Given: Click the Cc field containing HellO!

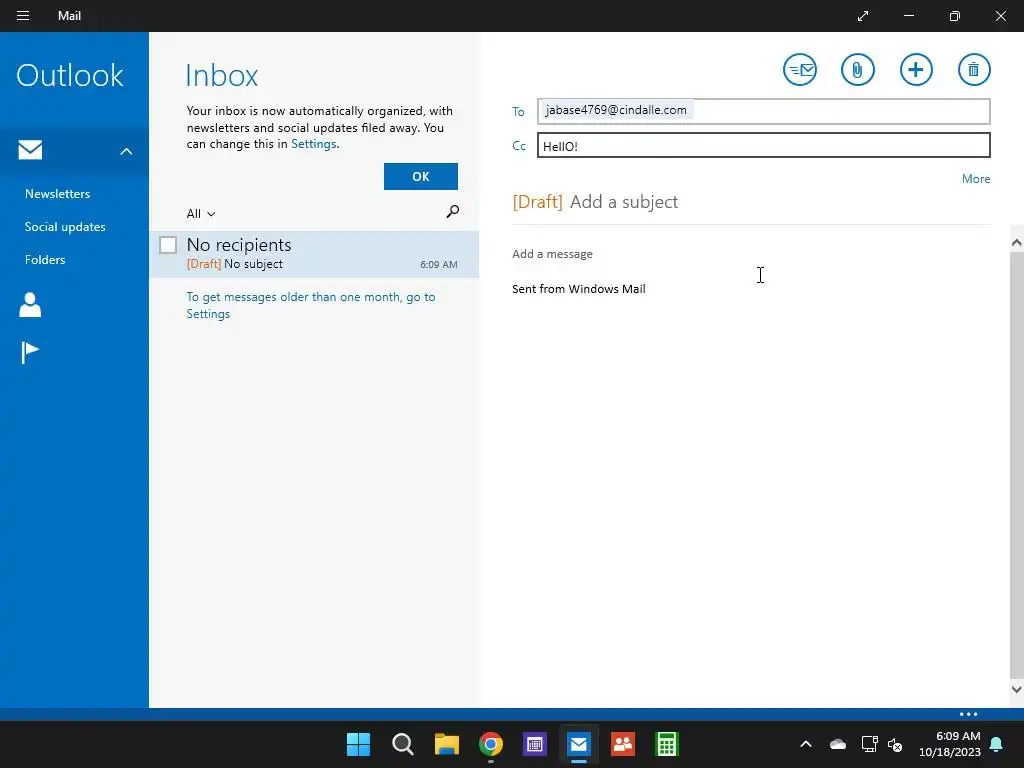Looking at the screenshot, I should point(763,145).
